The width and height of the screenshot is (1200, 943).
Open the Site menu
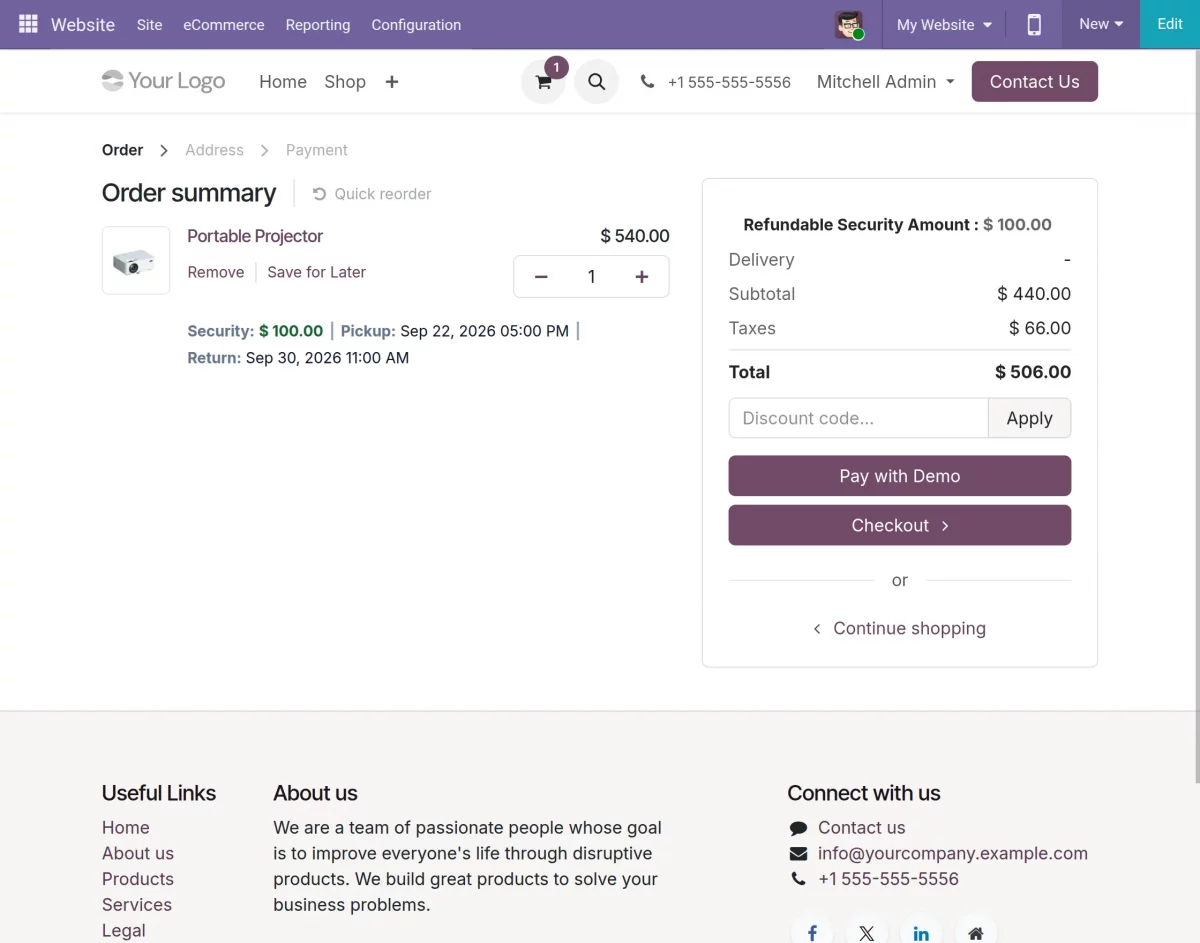(150, 25)
